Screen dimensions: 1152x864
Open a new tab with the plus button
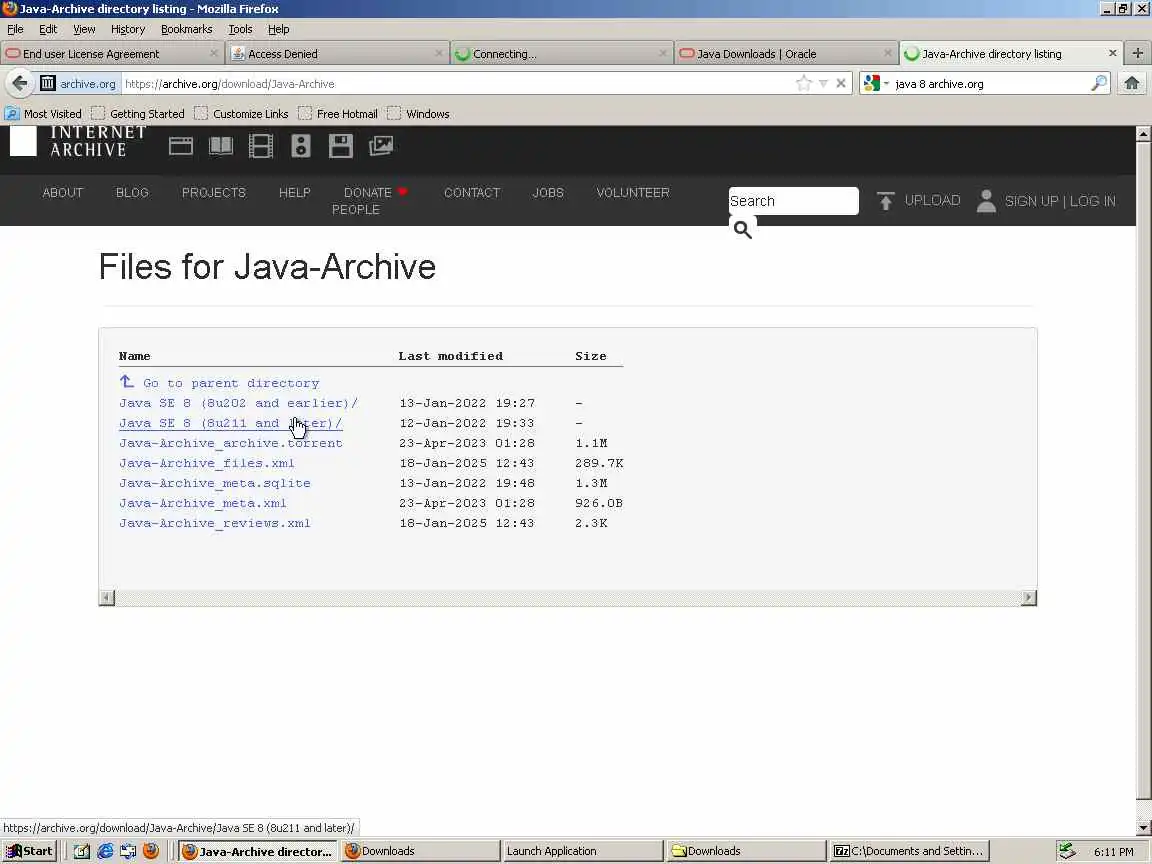[x=1137, y=53]
